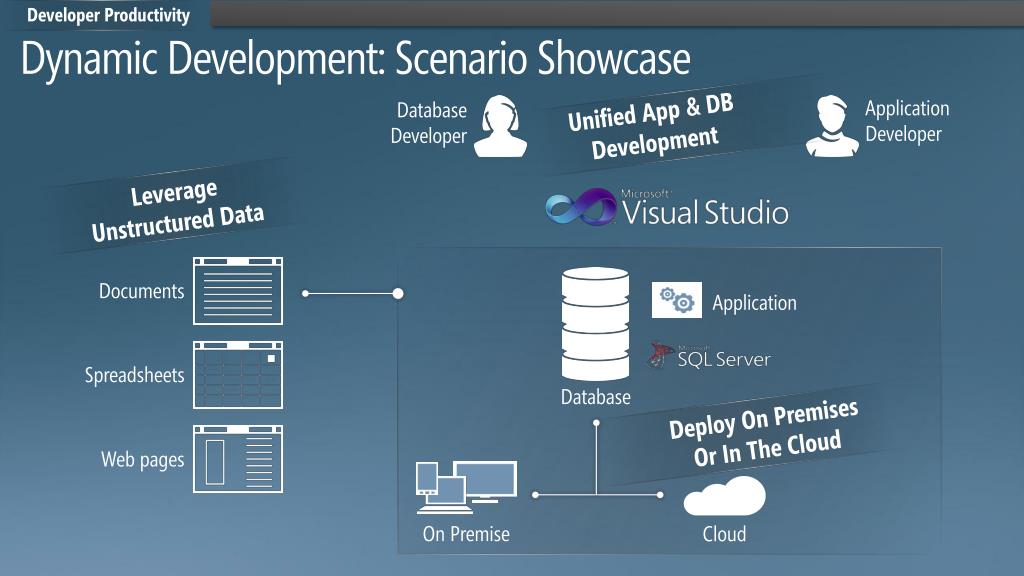The width and height of the screenshot is (1024, 576).
Task: Click the database cylinder icon
Action: coord(595,324)
